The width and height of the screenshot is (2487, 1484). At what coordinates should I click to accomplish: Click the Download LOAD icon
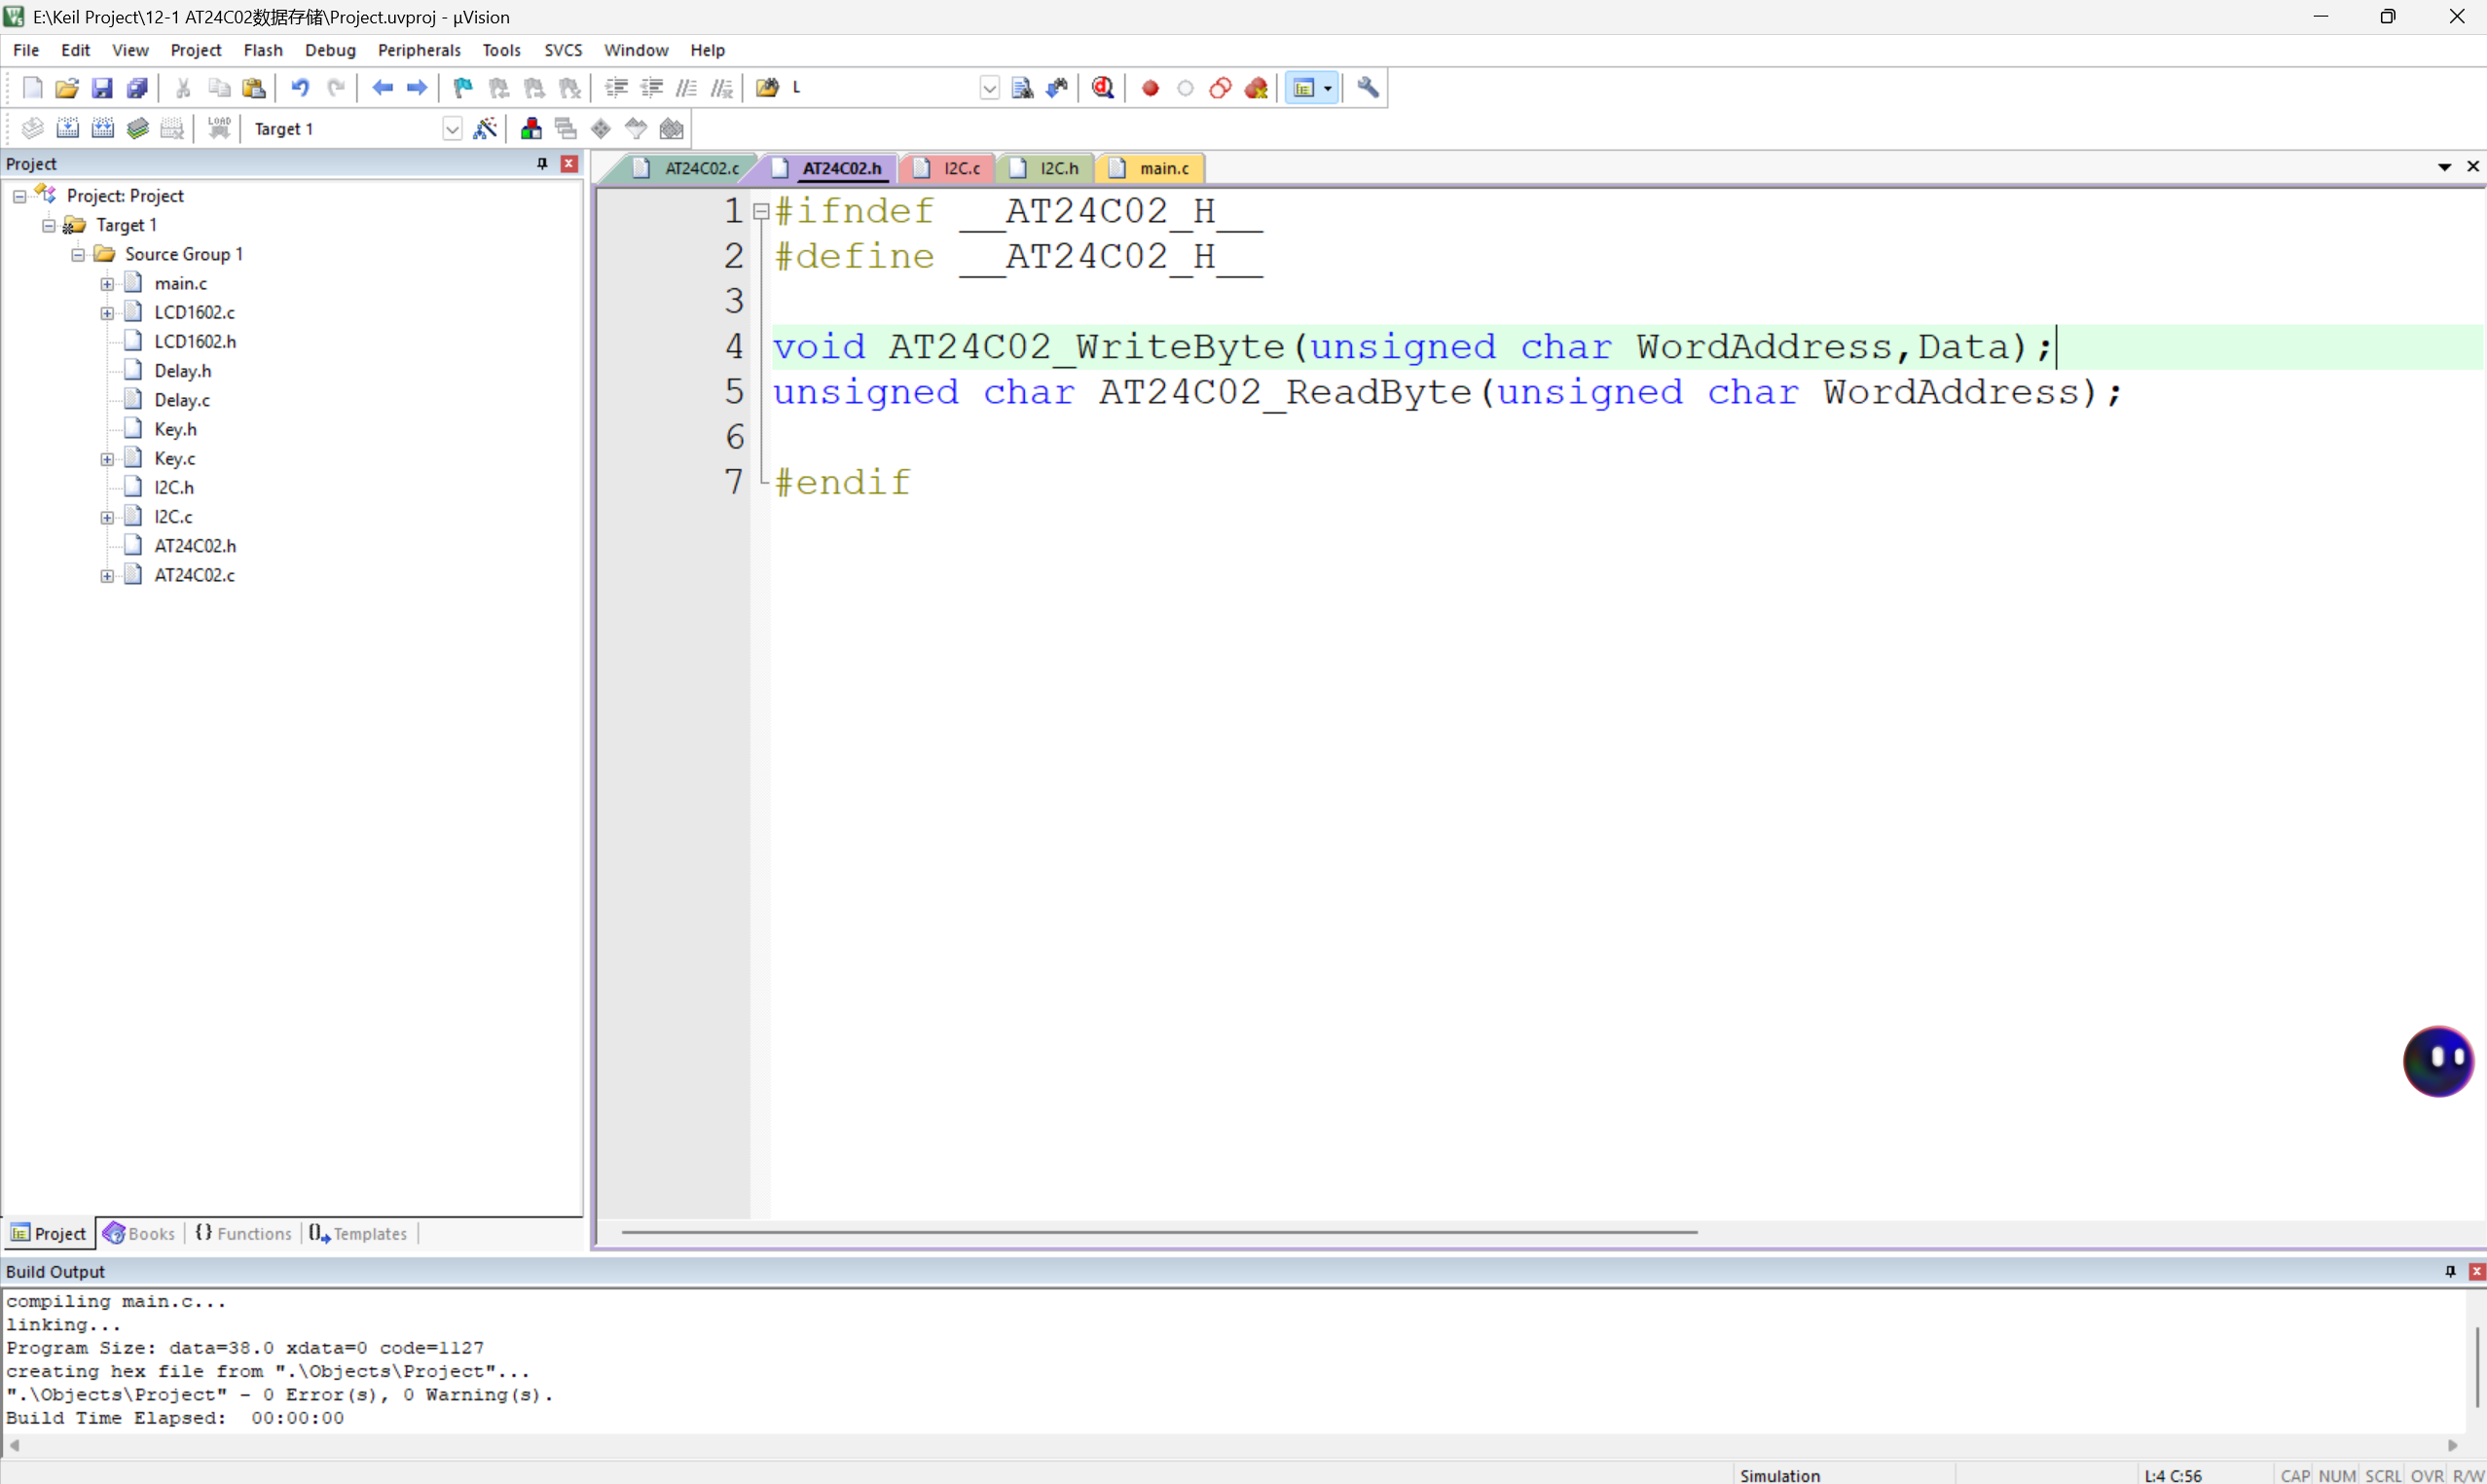[219, 129]
